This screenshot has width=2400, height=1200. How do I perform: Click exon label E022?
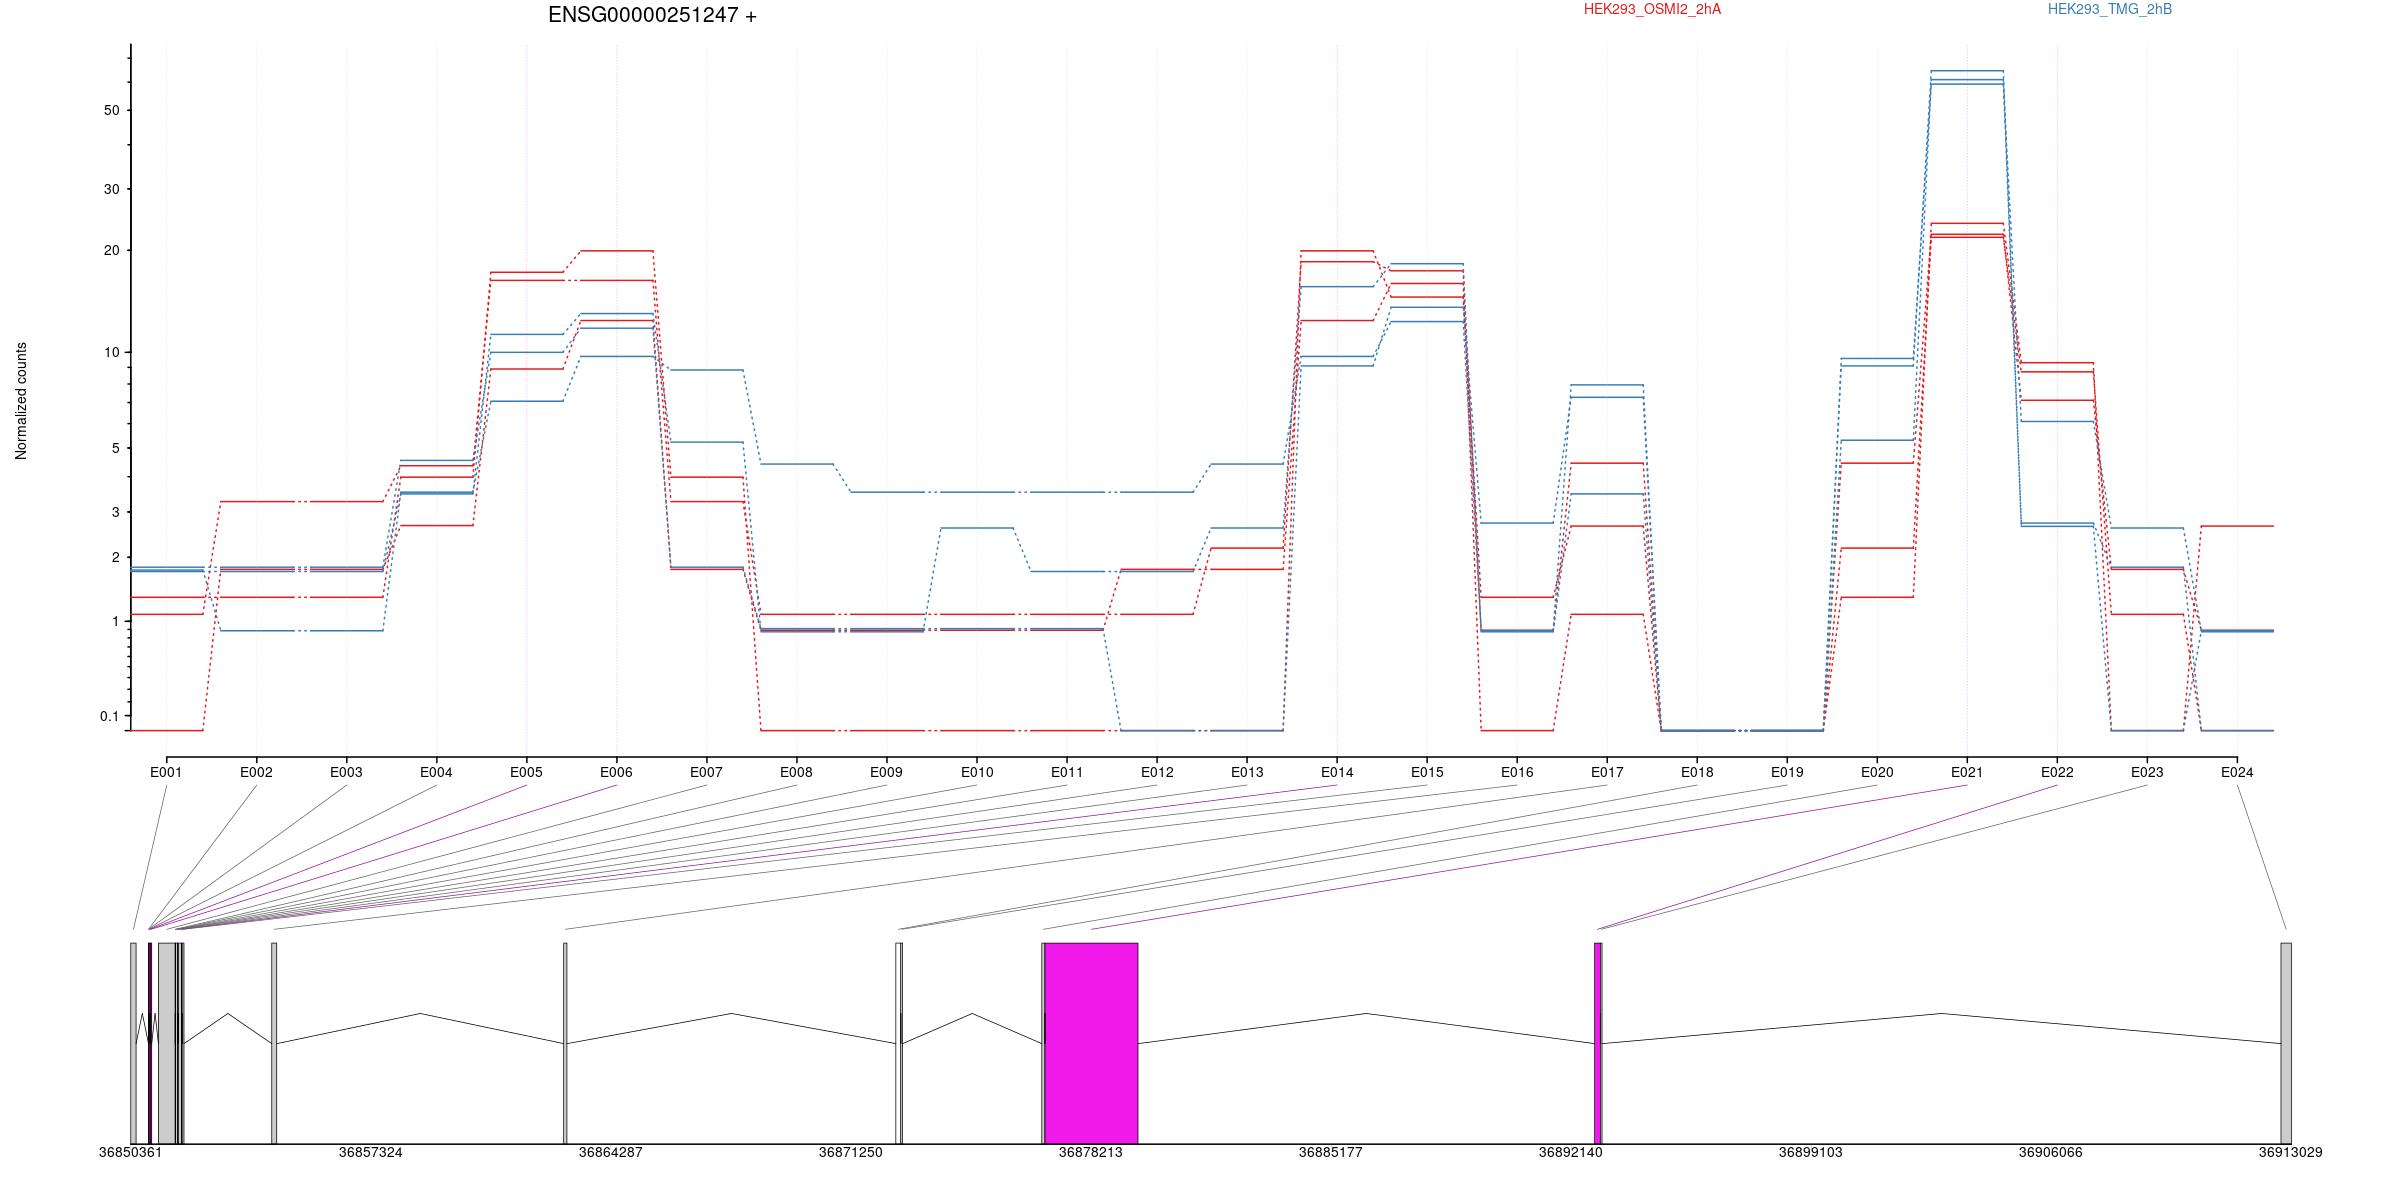[2057, 772]
